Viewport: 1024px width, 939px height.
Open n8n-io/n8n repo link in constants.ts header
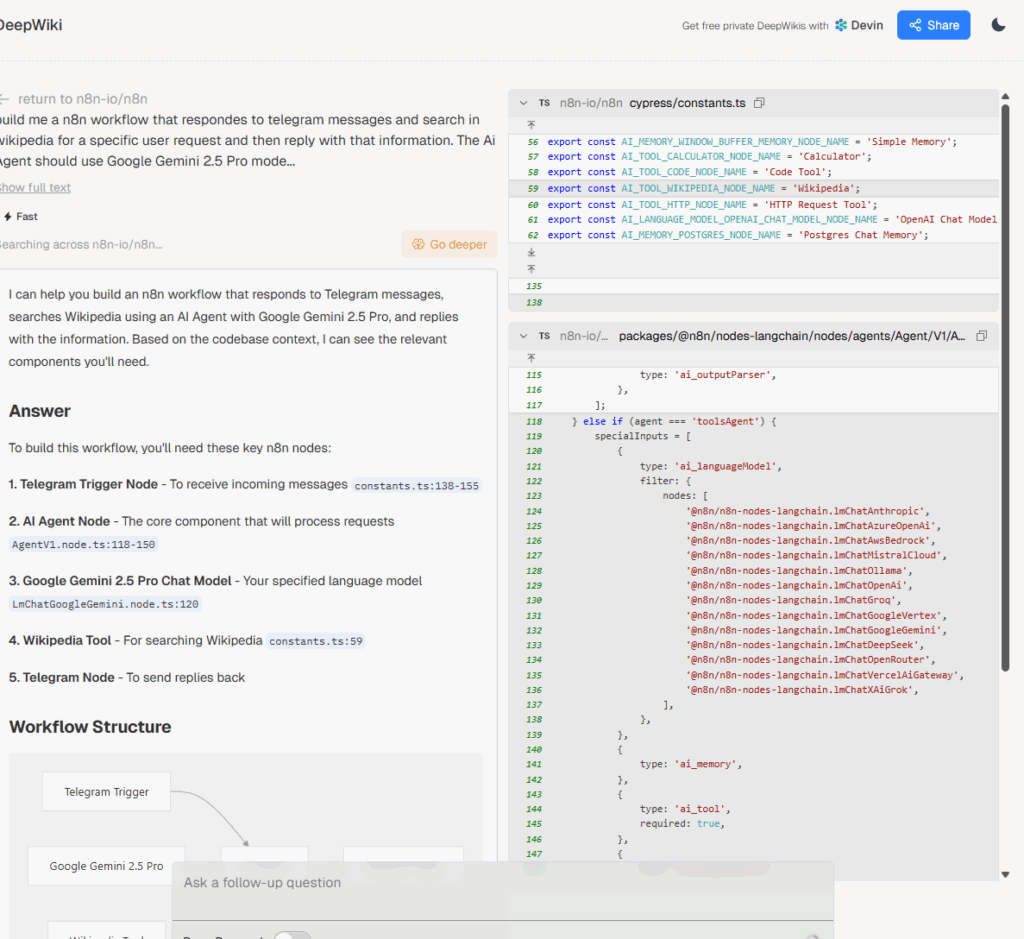pyautogui.click(x=591, y=103)
